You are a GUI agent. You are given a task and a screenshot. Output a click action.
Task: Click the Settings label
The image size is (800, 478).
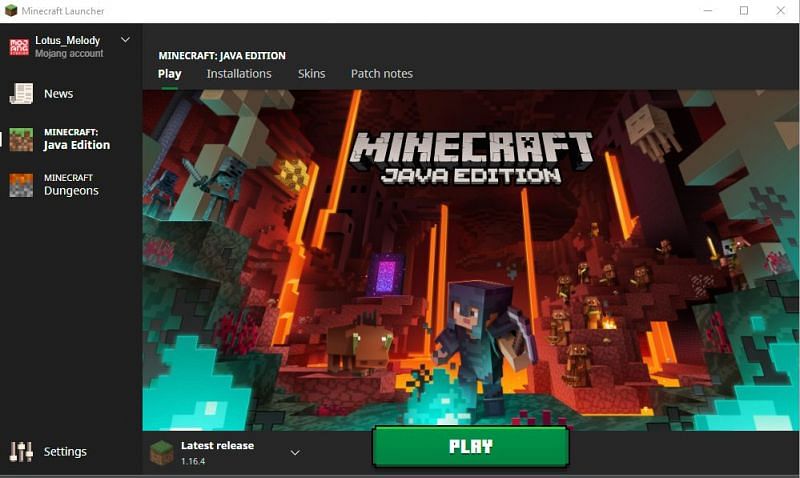[65, 451]
